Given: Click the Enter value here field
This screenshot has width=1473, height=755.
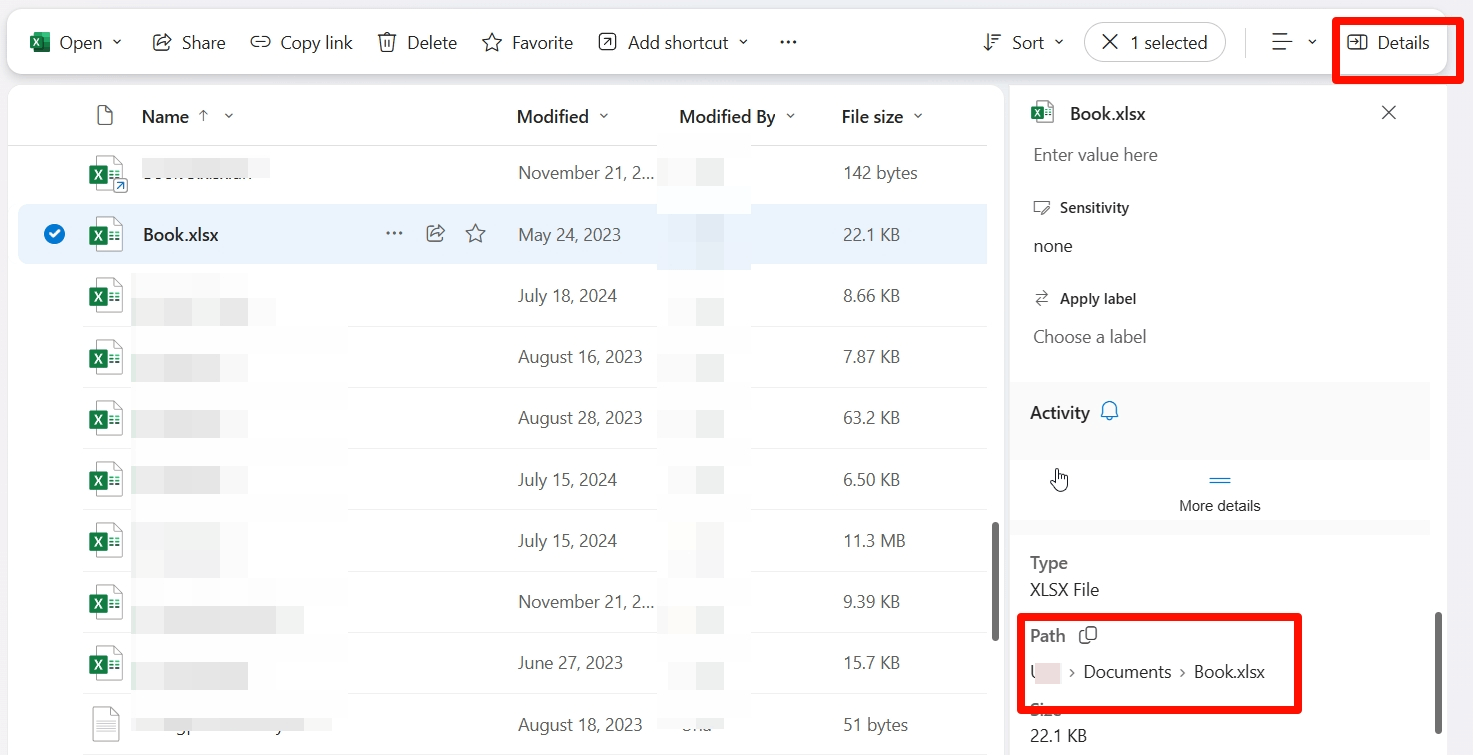Looking at the screenshot, I should (x=1095, y=155).
